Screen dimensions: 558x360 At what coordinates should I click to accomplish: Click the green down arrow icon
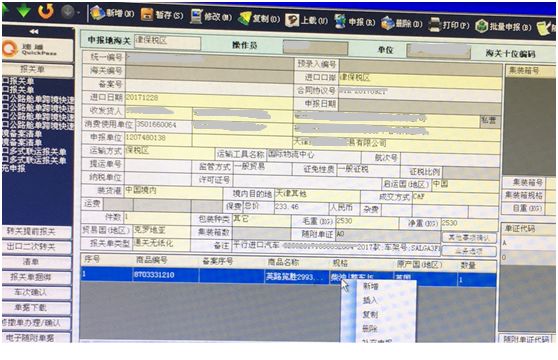(x=23, y=11)
